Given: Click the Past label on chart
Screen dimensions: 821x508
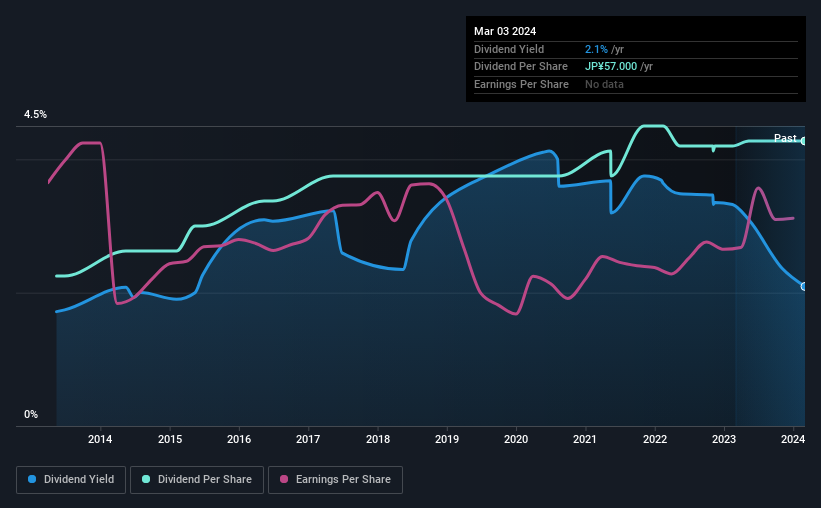Looking at the screenshot, I should 785,138.
